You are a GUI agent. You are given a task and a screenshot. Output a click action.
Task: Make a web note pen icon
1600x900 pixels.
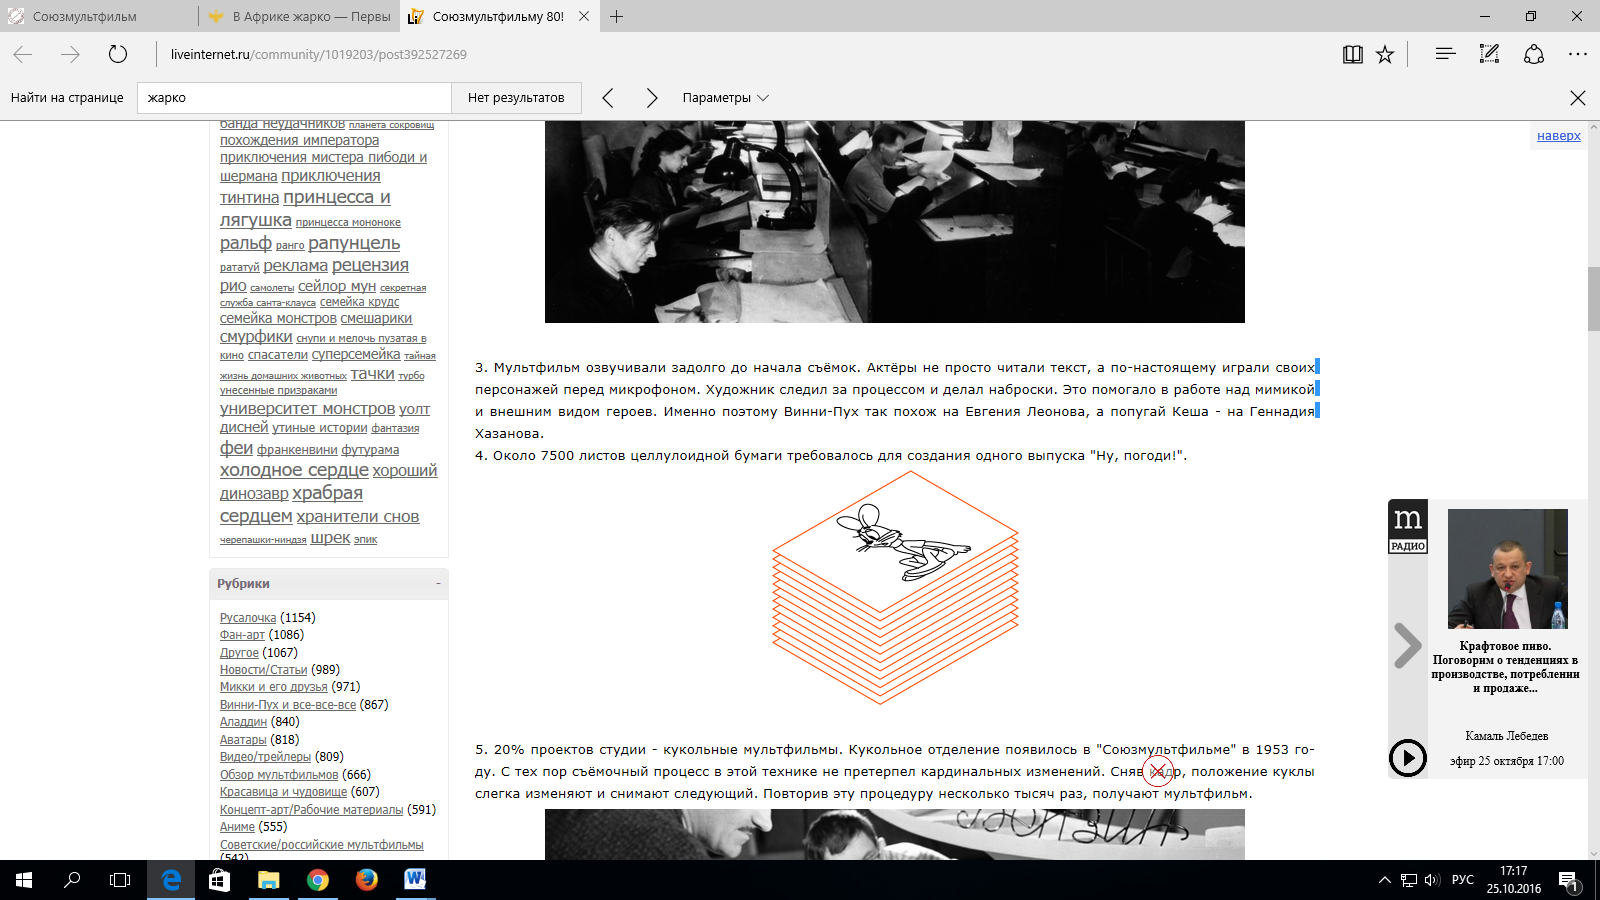[x=1489, y=54]
